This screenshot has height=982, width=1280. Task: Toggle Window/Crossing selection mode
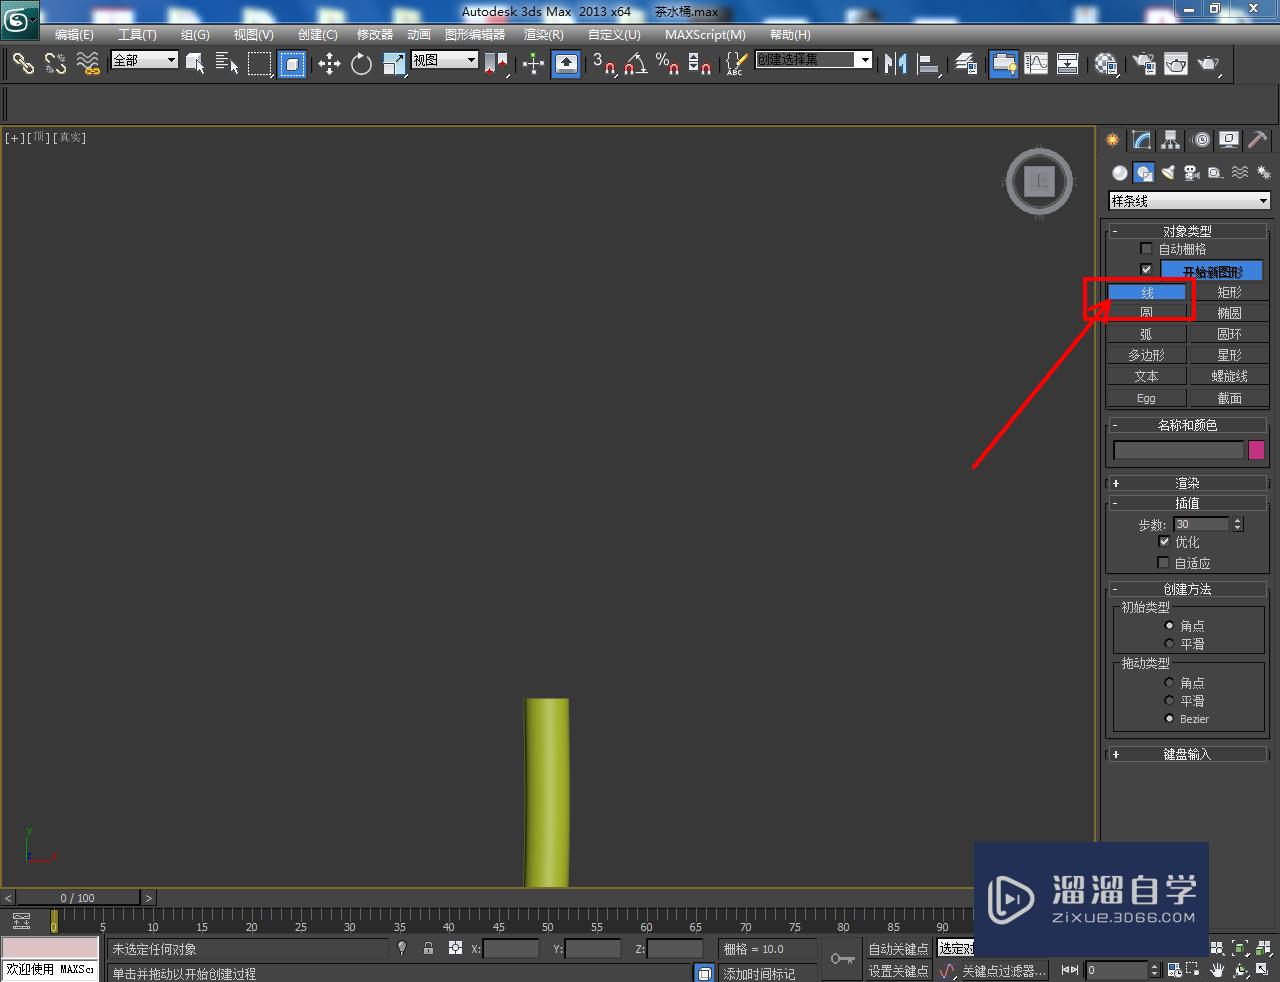click(292, 64)
